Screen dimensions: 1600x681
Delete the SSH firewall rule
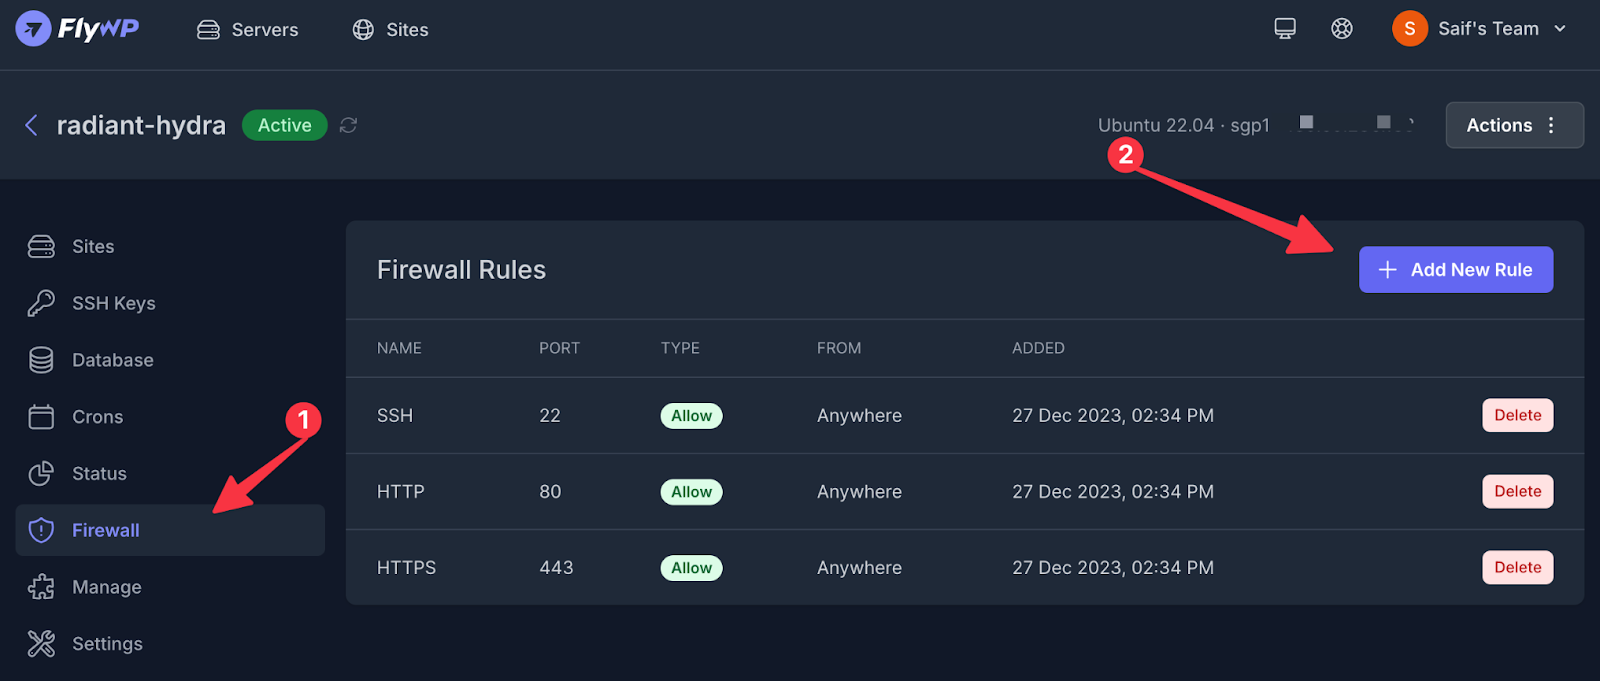click(x=1517, y=415)
